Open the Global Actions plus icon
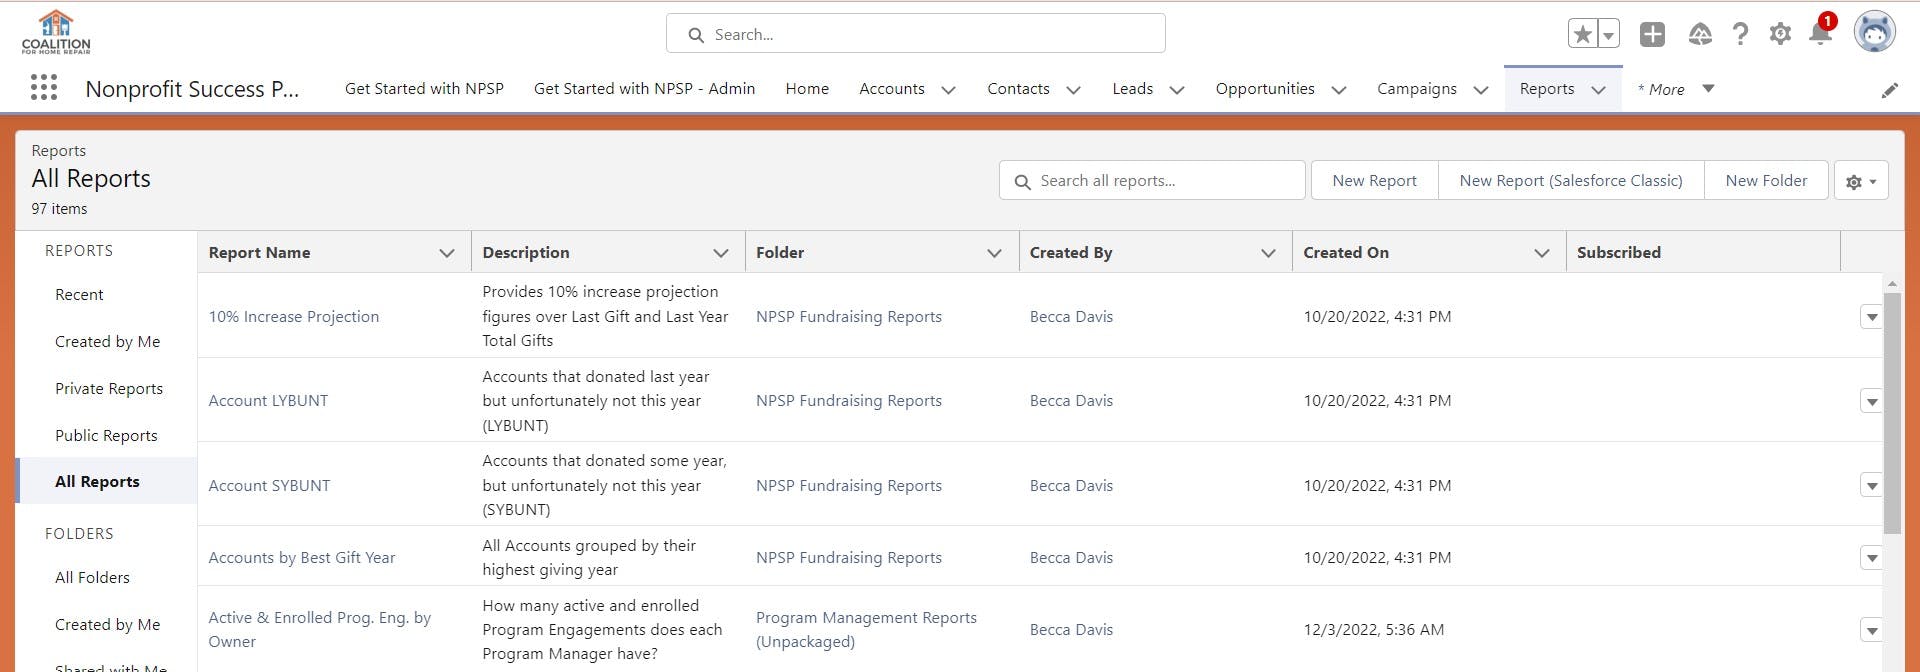The width and height of the screenshot is (1920, 672). [1652, 34]
